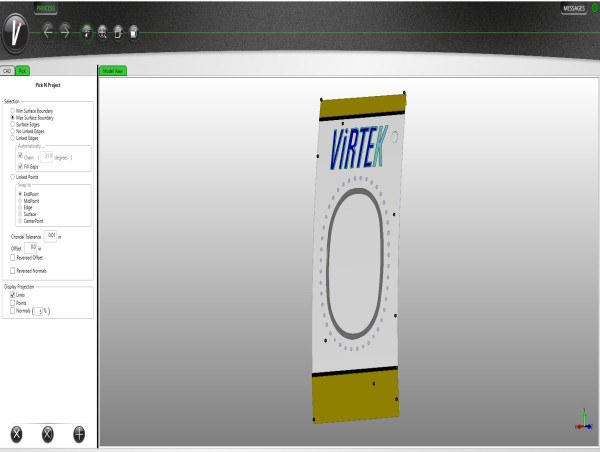The height and width of the screenshot is (452, 600).
Task: Click the Pick N Project heading
Action: (x=48, y=85)
